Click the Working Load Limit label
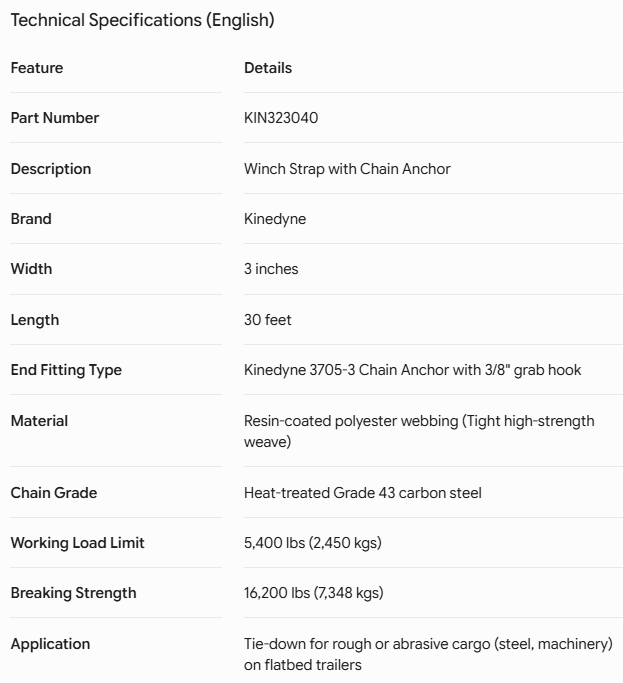623x683 pixels. (x=78, y=543)
